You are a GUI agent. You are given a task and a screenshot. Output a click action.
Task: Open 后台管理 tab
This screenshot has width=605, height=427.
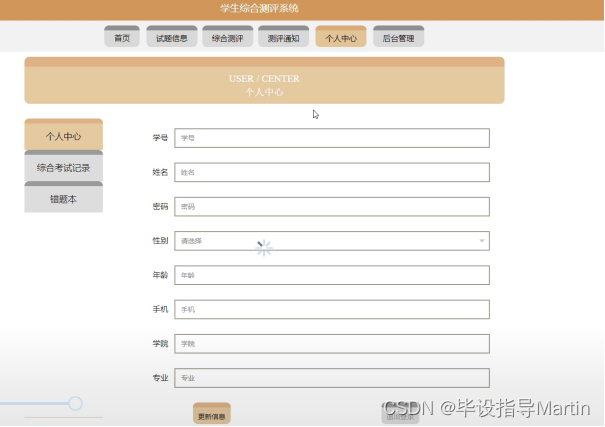pos(399,37)
